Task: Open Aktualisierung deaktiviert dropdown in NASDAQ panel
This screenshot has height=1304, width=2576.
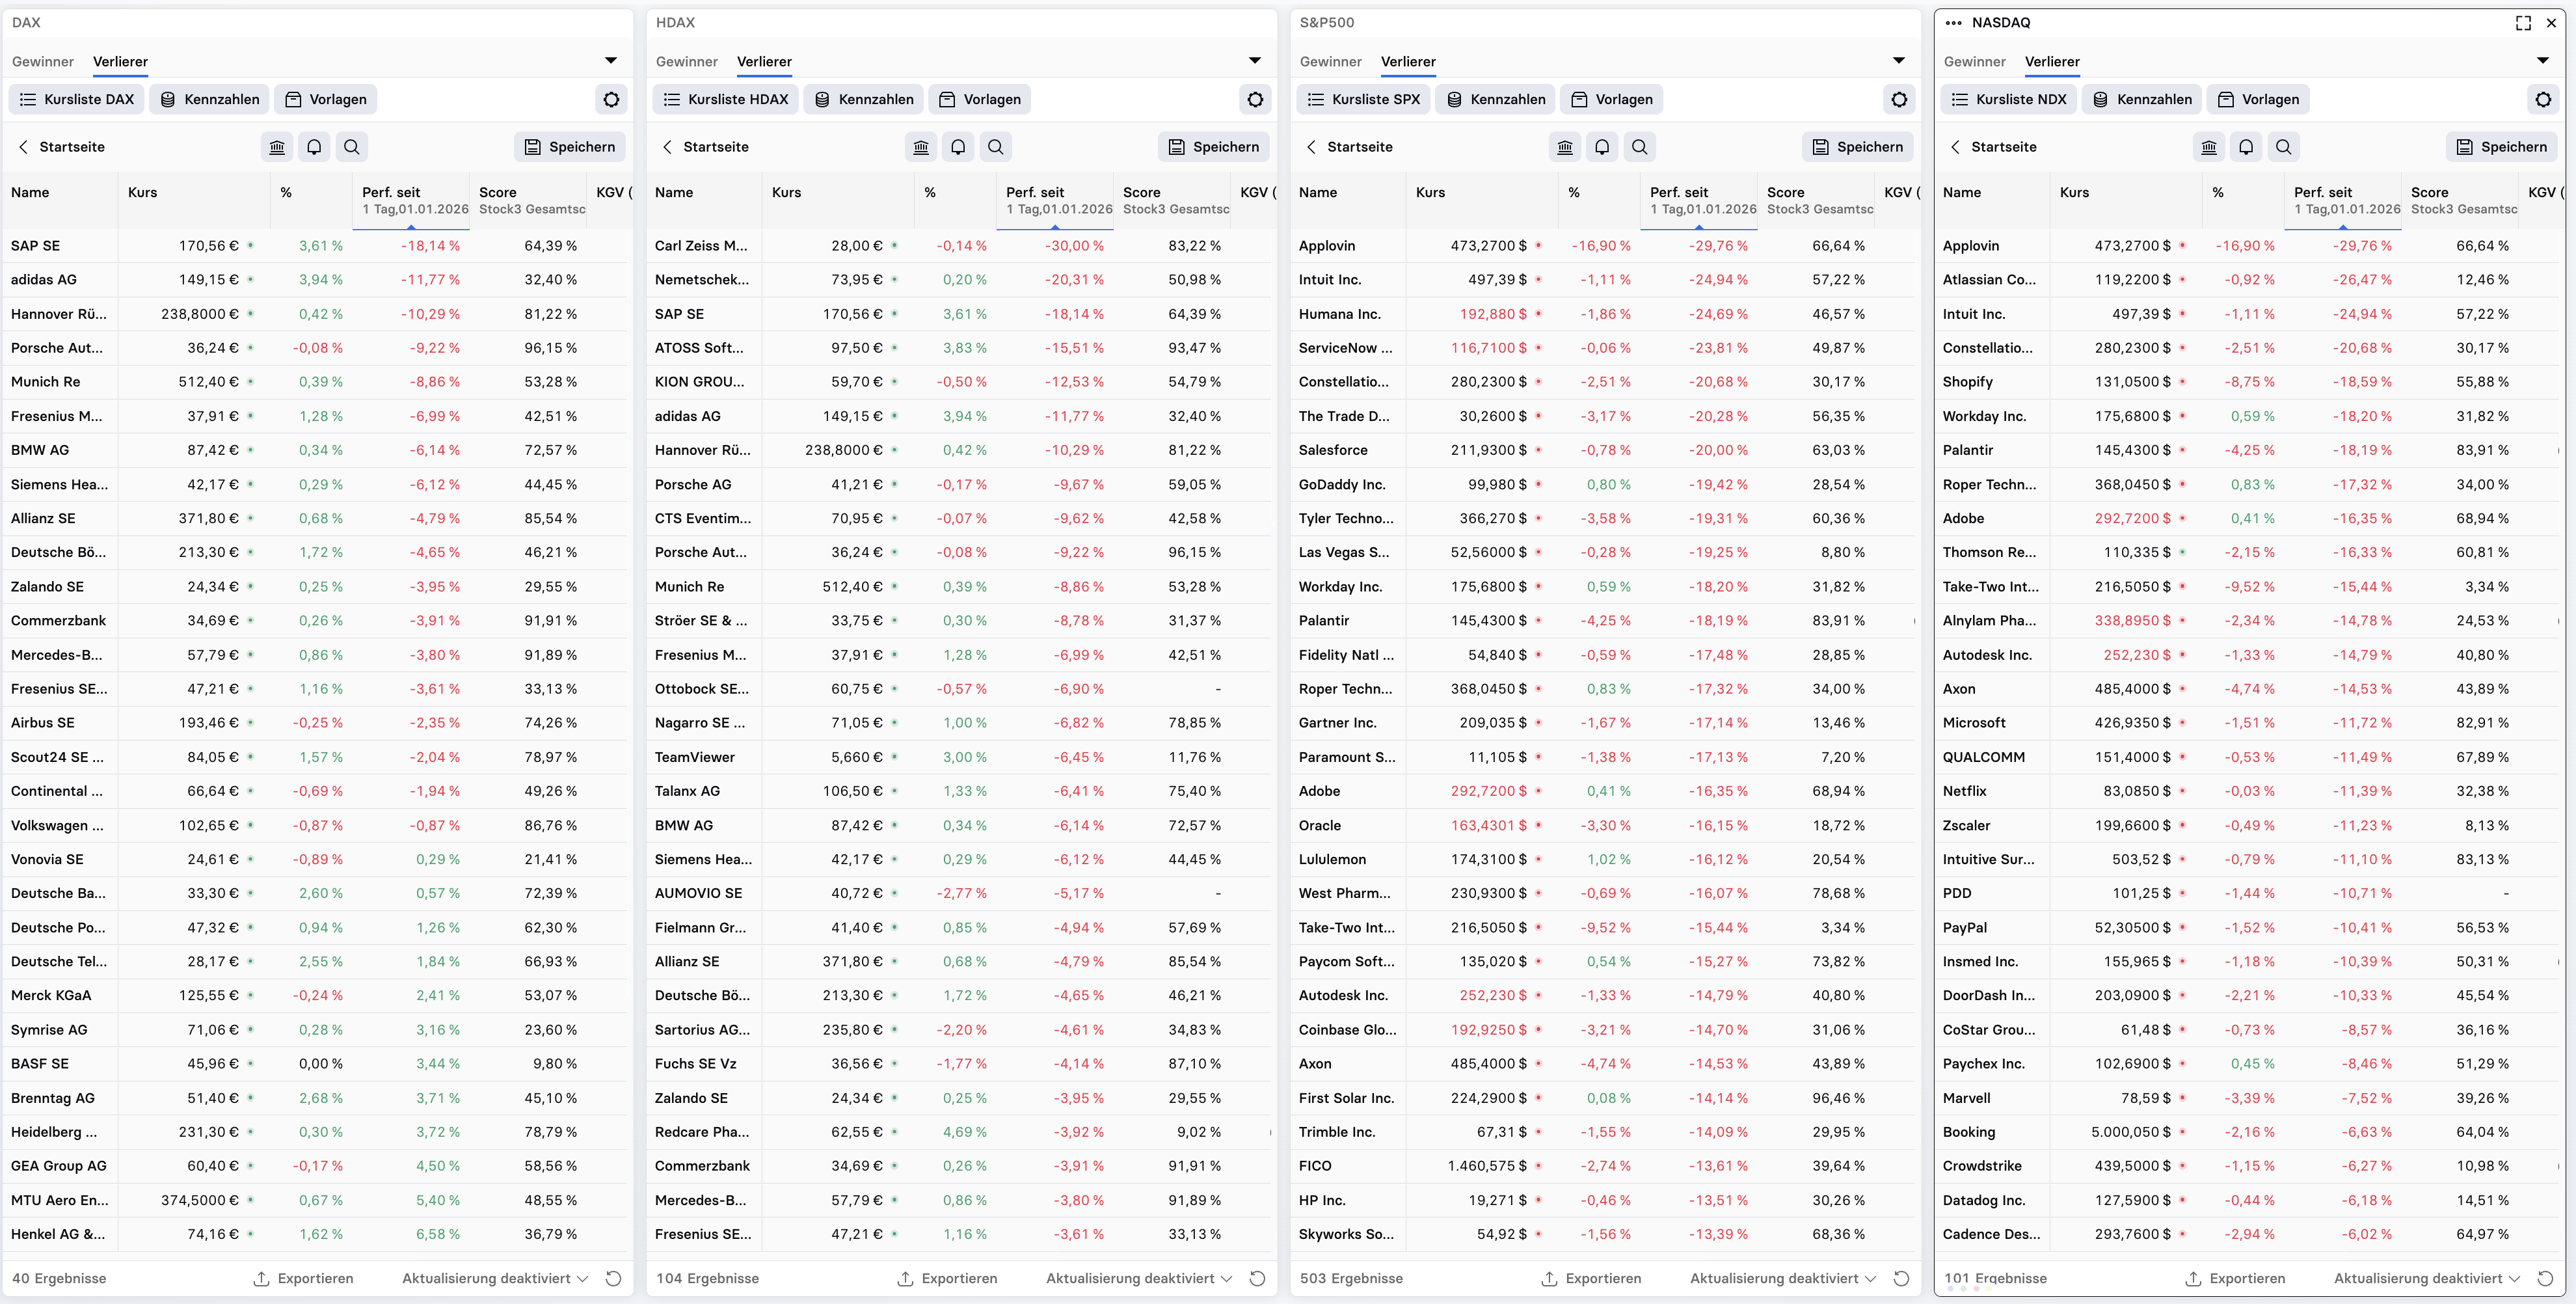Action: (2427, 1278)
